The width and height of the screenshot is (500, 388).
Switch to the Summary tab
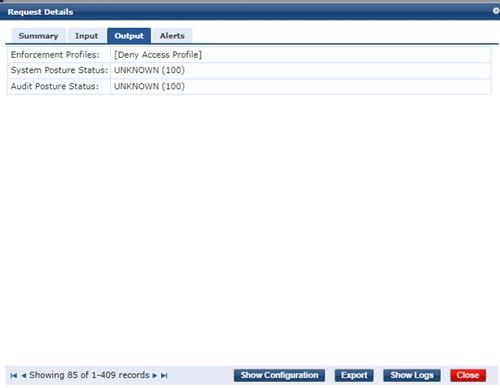pyautogui.click(x=38, y=36)
